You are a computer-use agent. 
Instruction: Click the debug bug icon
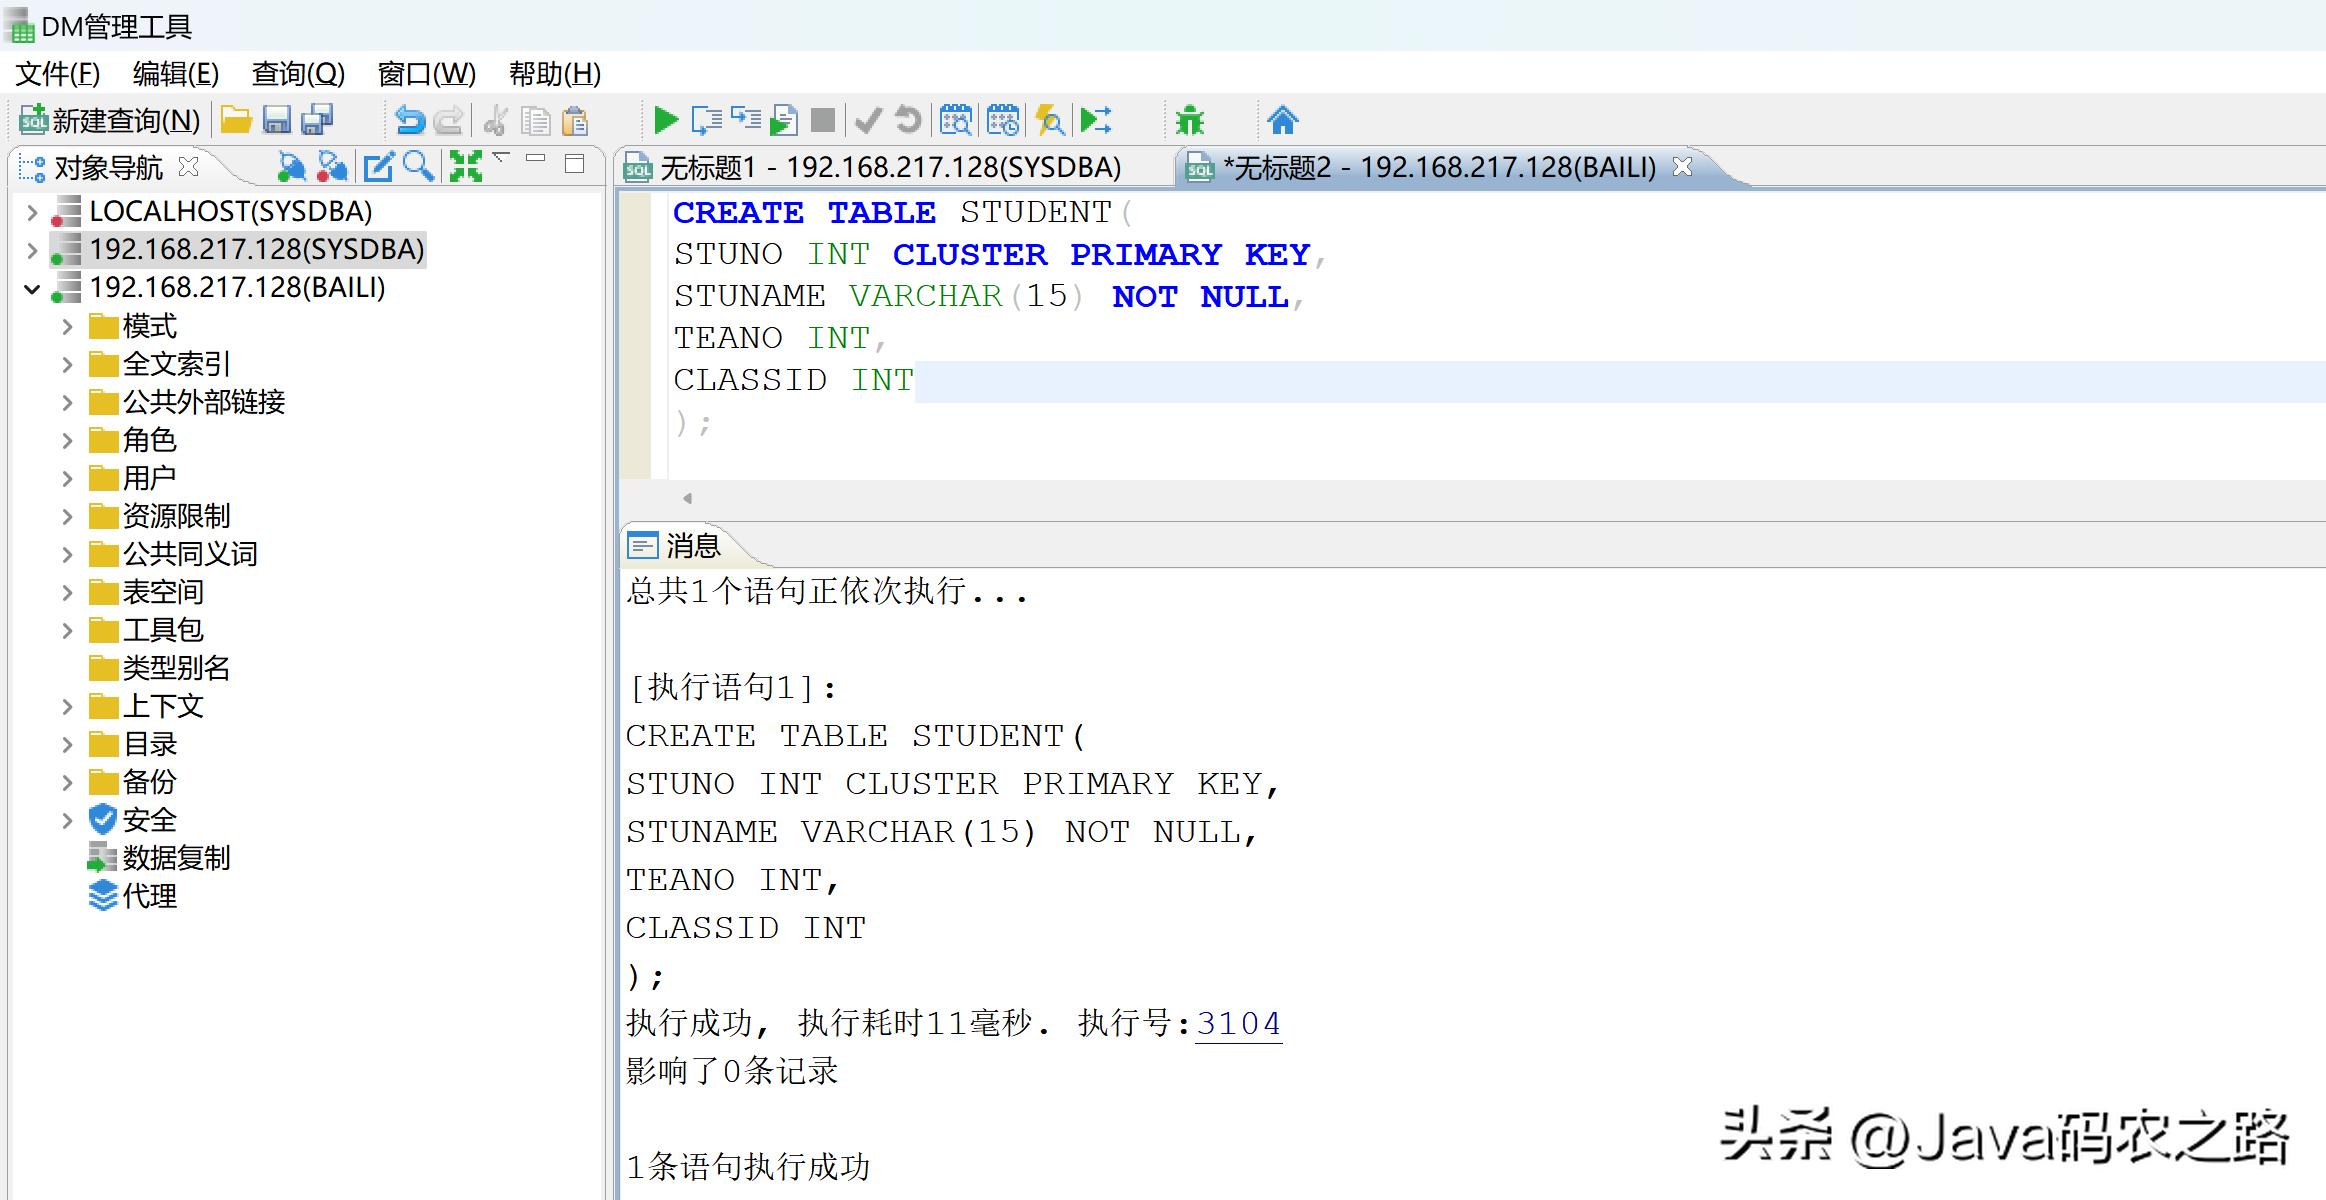(1190, 121)
